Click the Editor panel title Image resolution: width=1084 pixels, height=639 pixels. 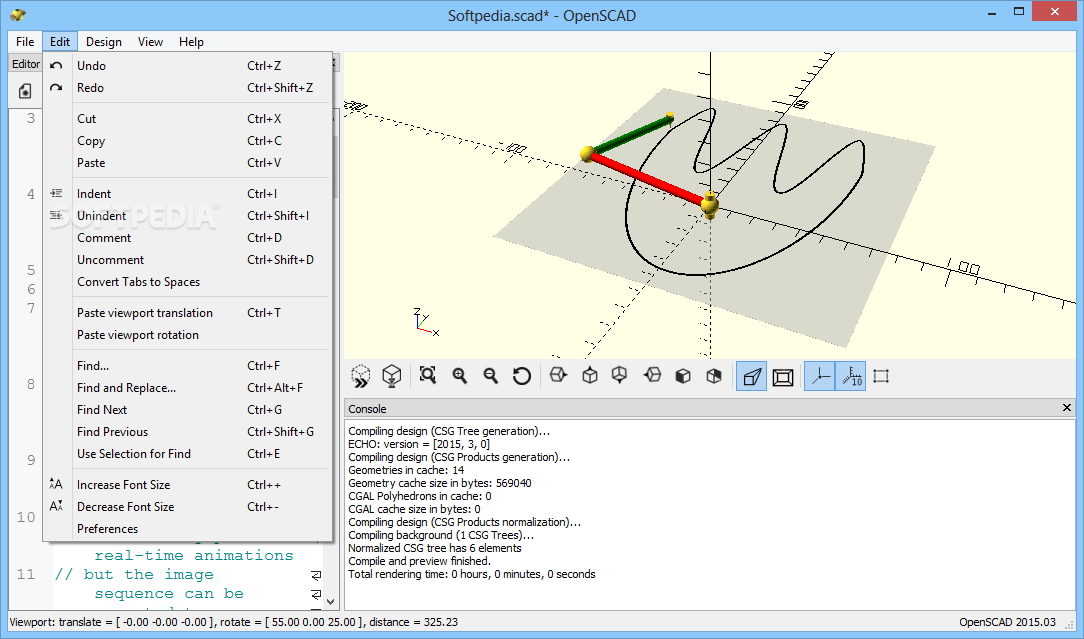(x=26, y=64)
